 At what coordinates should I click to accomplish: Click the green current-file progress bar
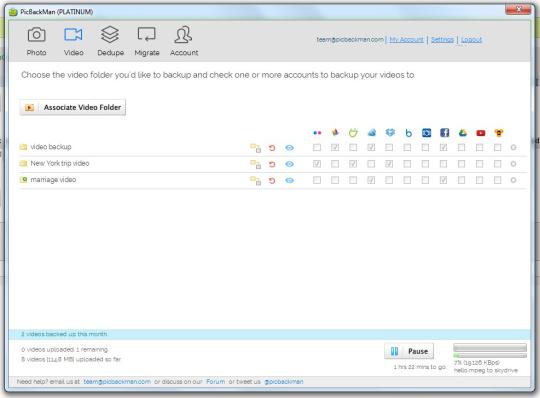[x=490, y=356]
